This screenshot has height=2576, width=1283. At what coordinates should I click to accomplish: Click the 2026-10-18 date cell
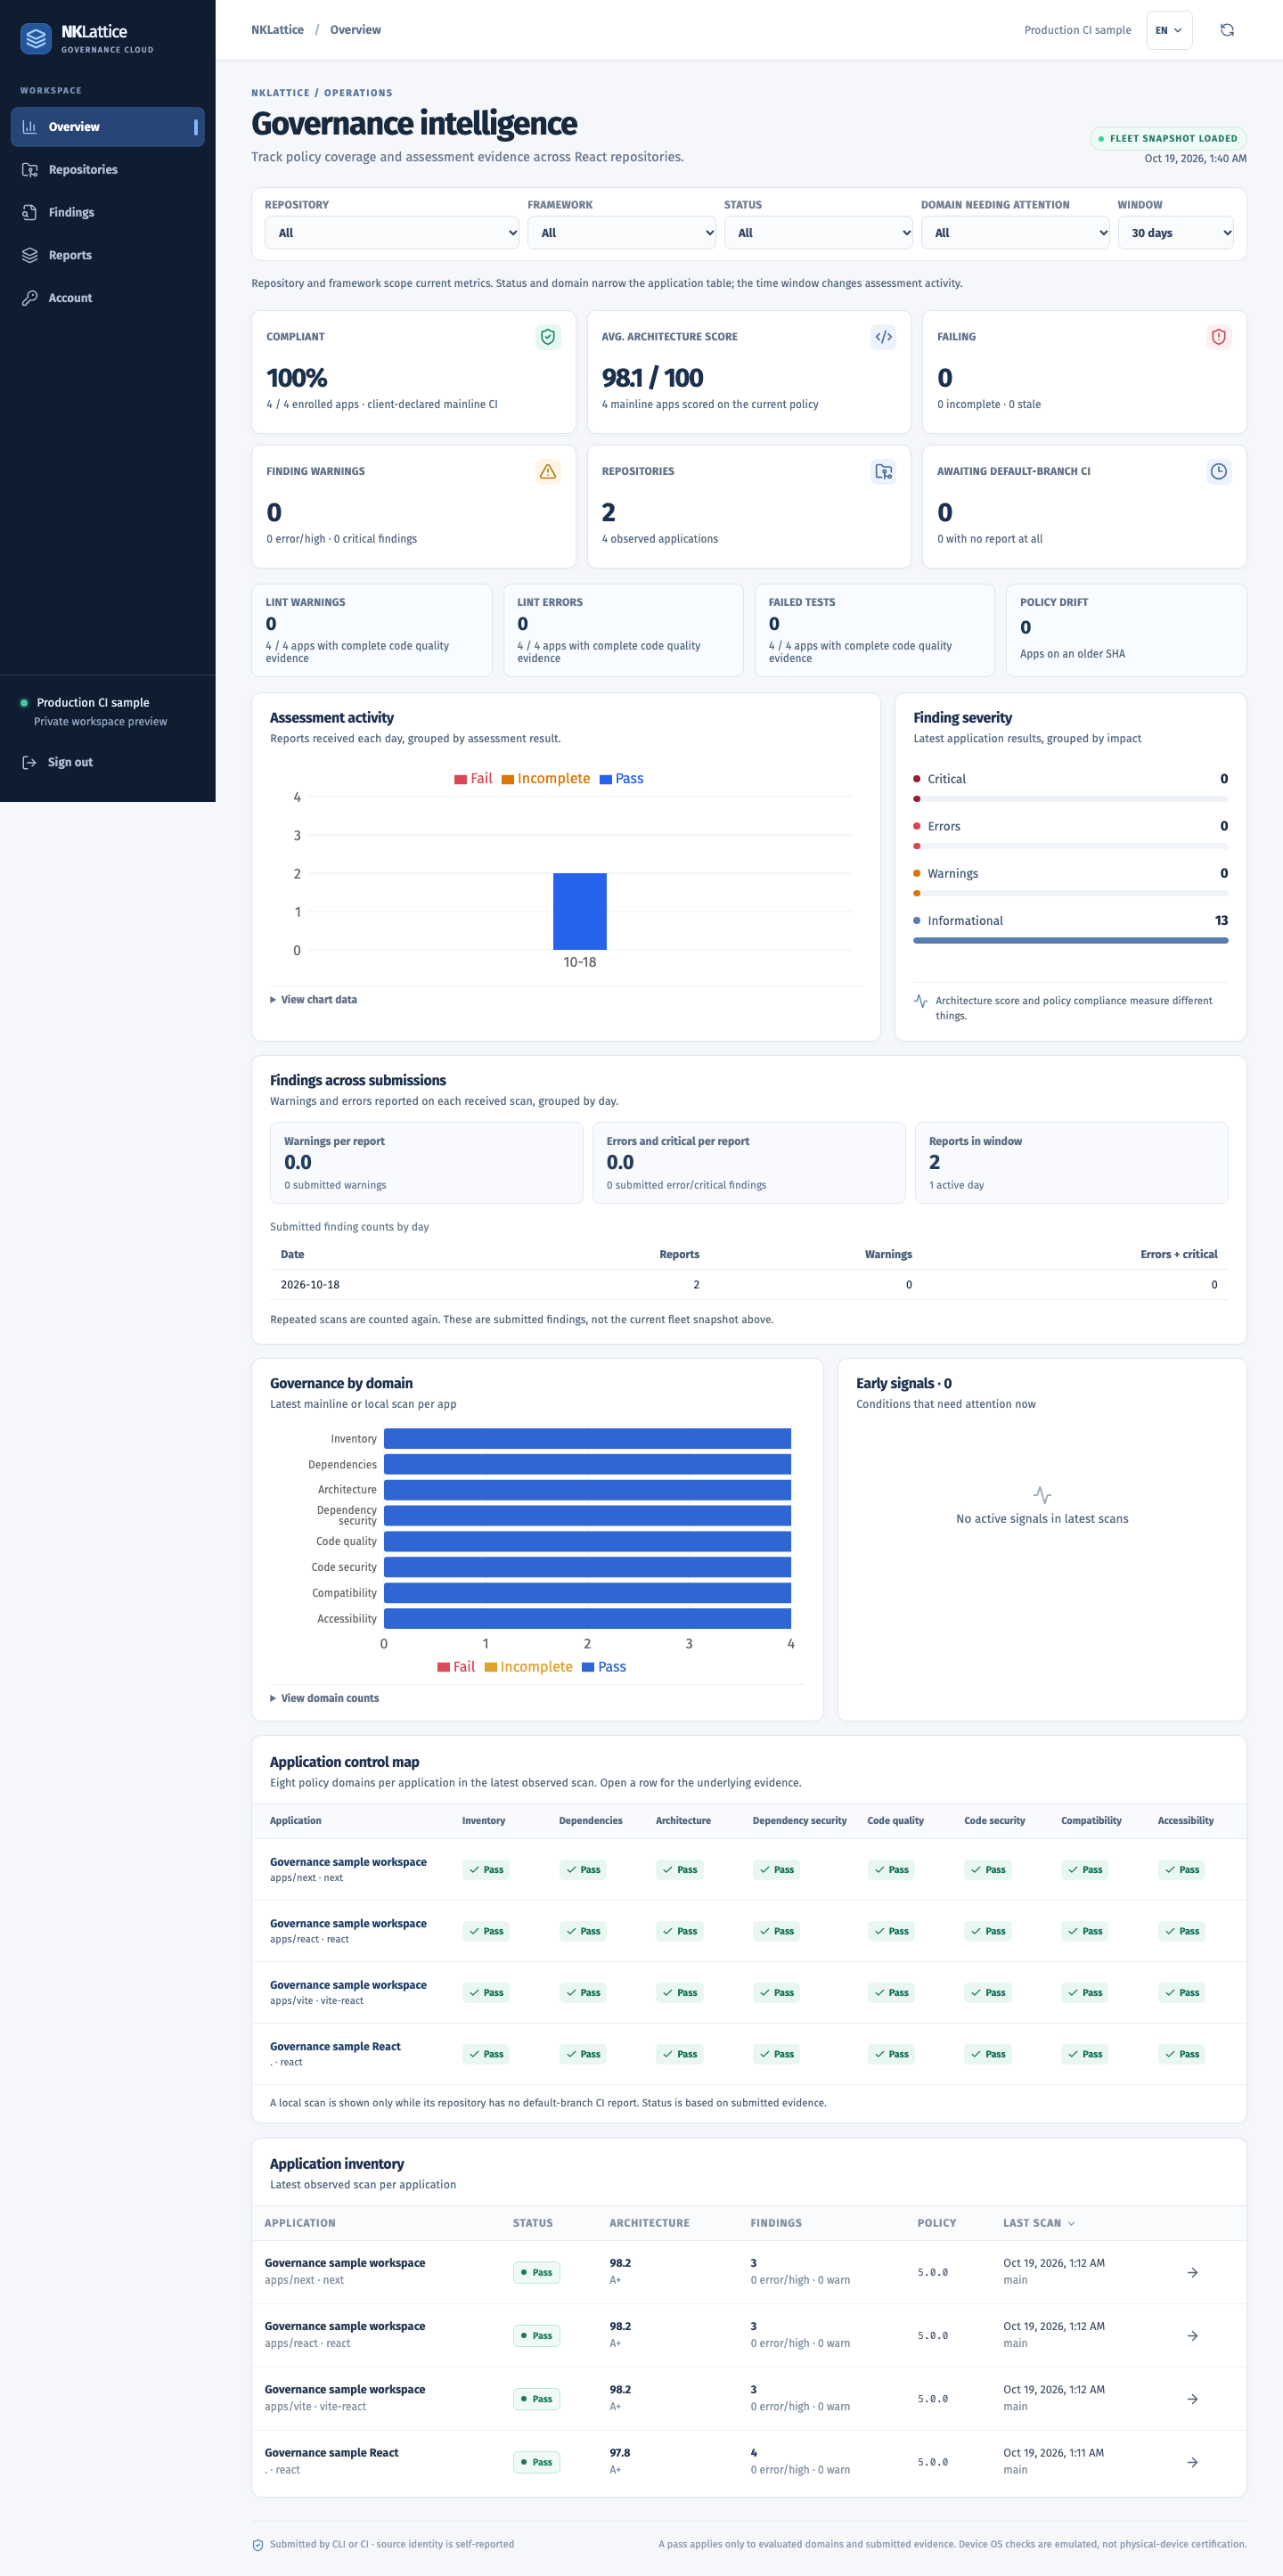[310, 1285]
